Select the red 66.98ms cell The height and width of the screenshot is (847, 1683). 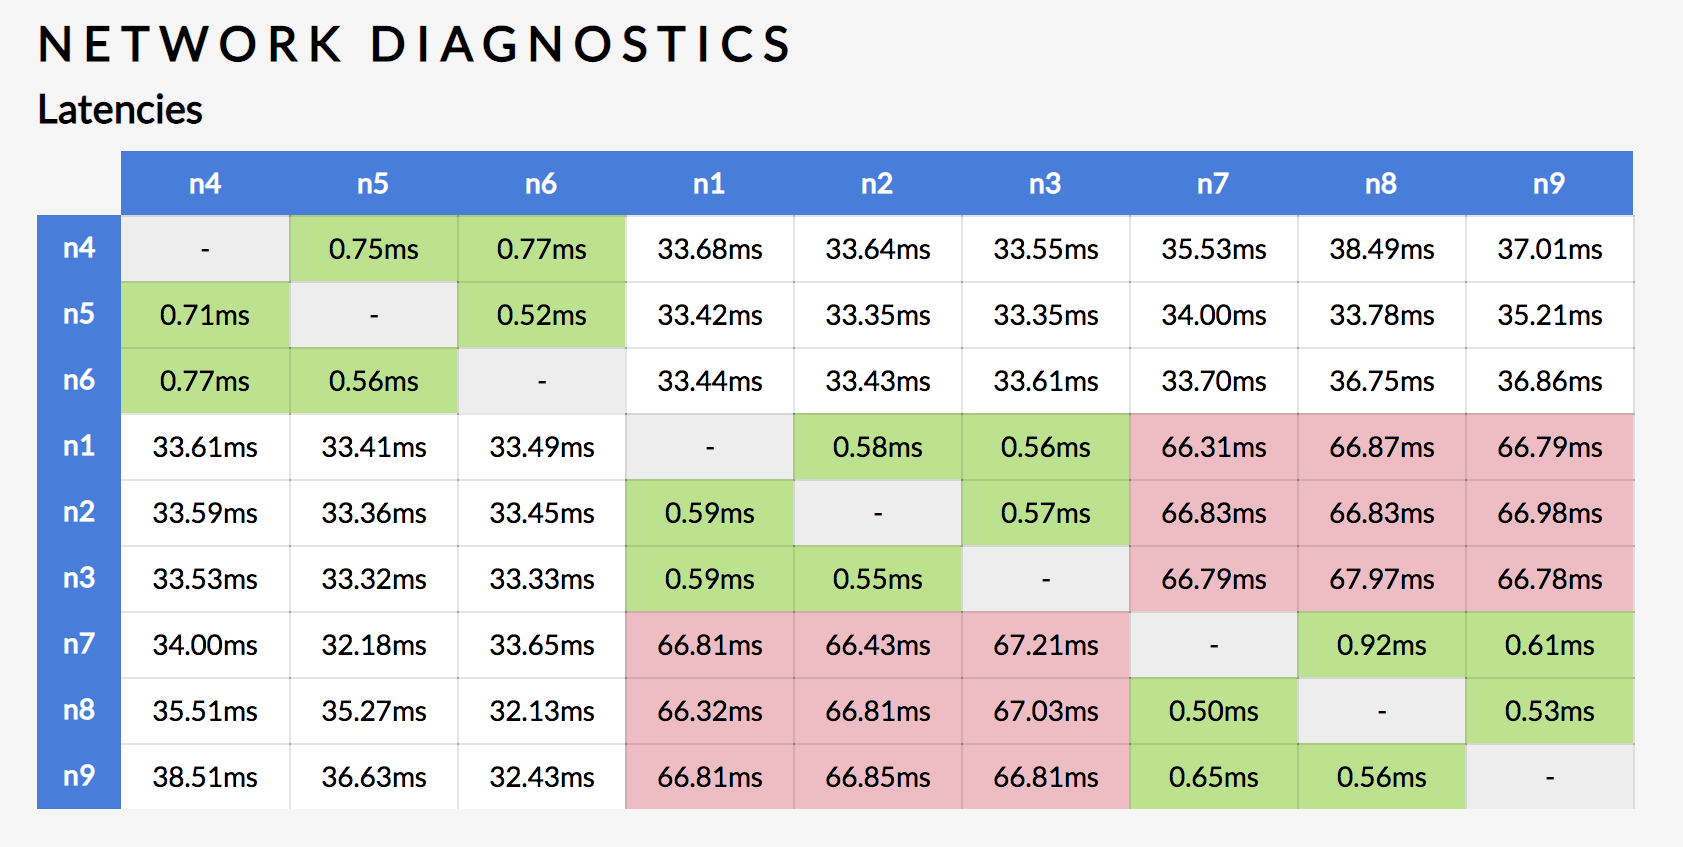pyautogui.click(x=1549, y=513)
